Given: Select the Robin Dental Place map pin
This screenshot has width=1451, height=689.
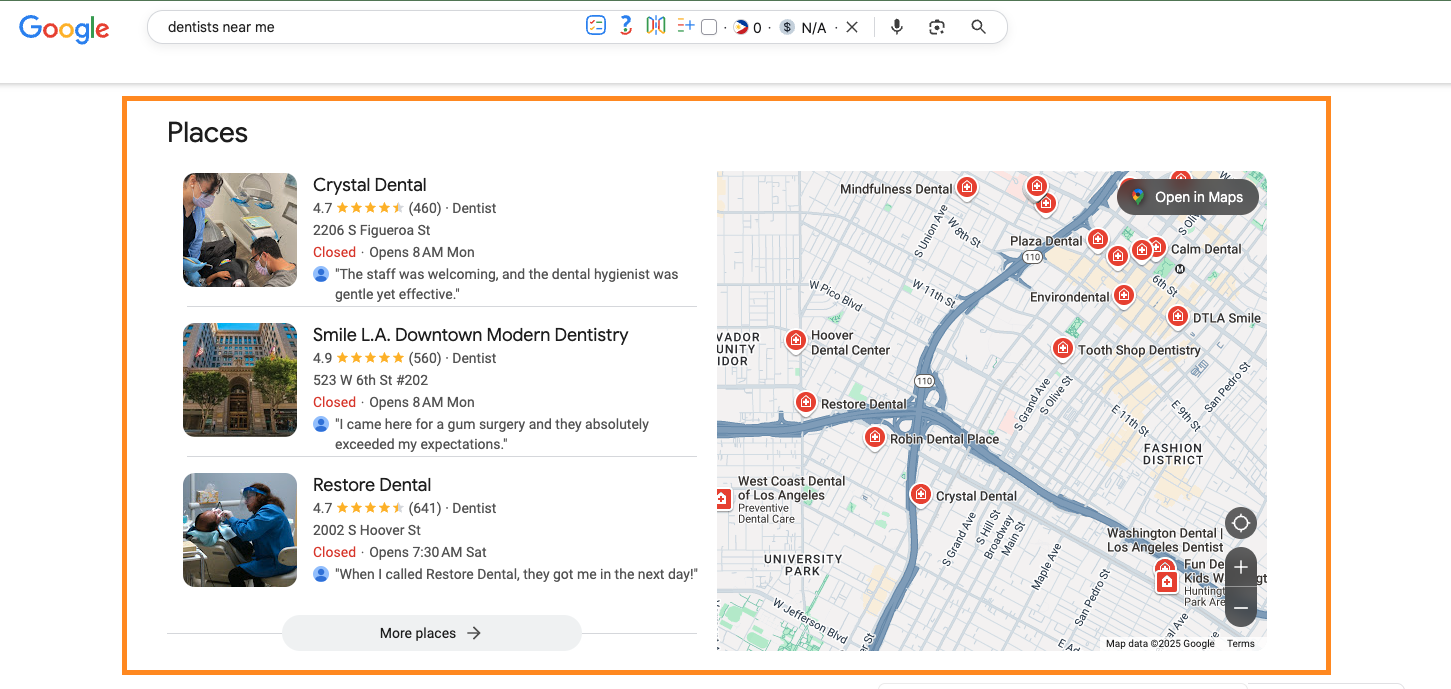Looking at the screenshot, I should (x=875, y=438).
